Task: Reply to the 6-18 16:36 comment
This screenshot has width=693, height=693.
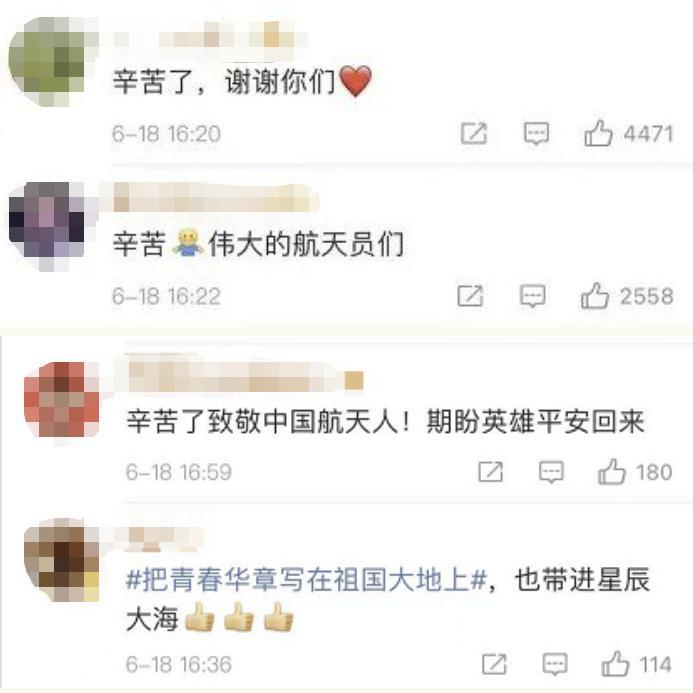Action: 555,664
